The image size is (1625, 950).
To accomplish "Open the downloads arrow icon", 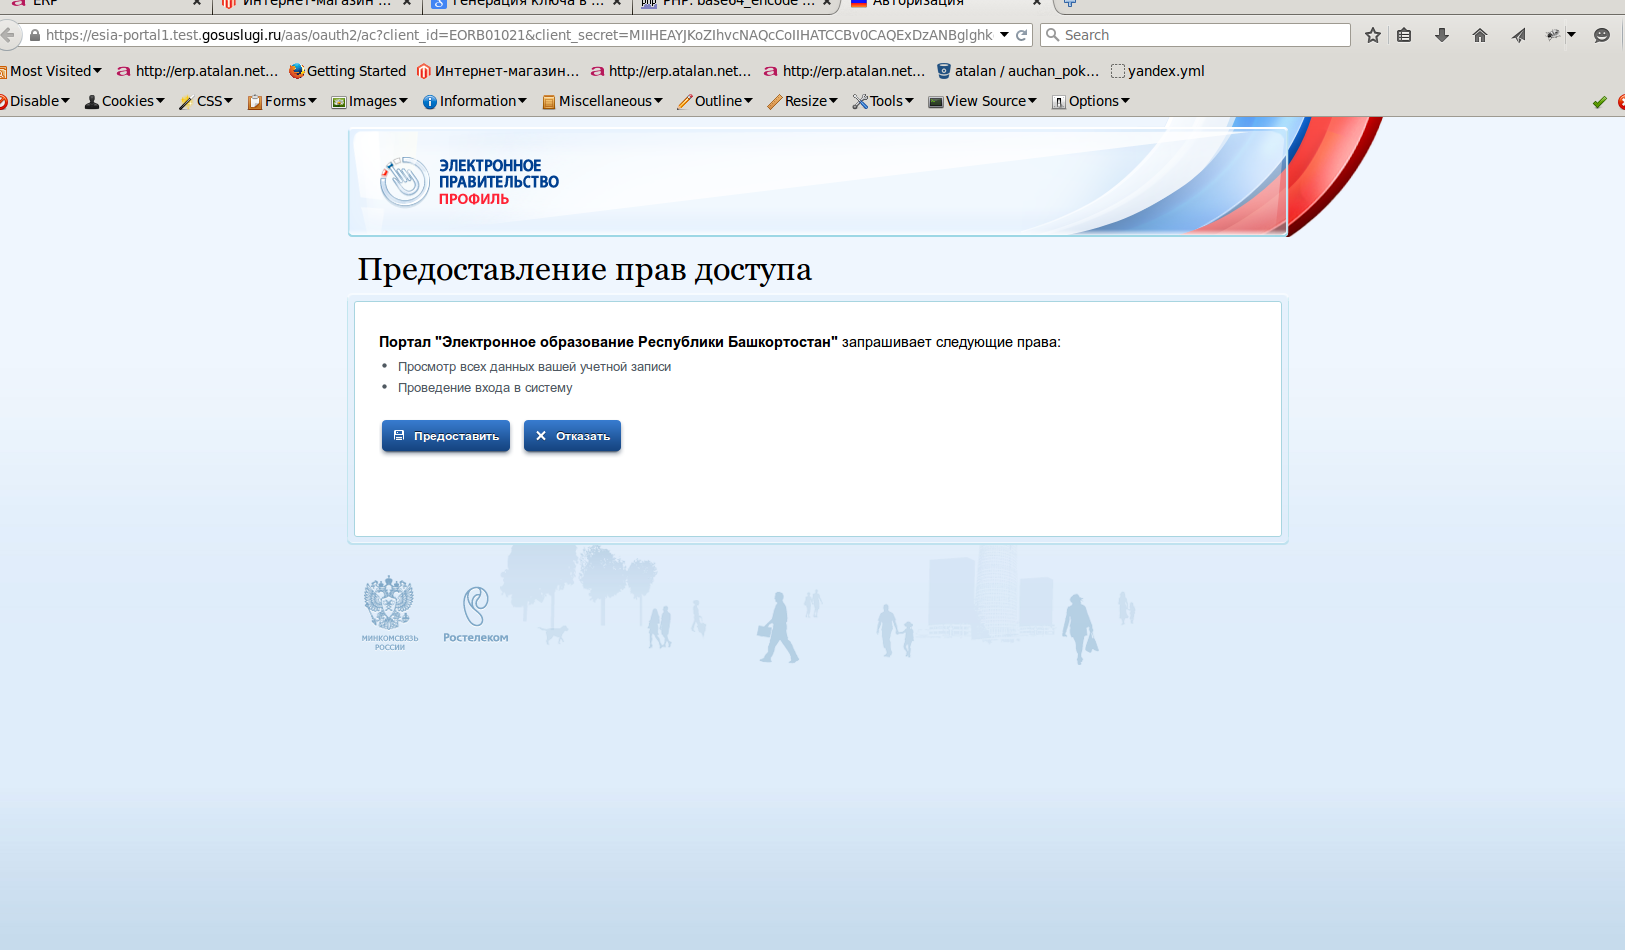I will pyautogui.click(x=1442, y=35).
